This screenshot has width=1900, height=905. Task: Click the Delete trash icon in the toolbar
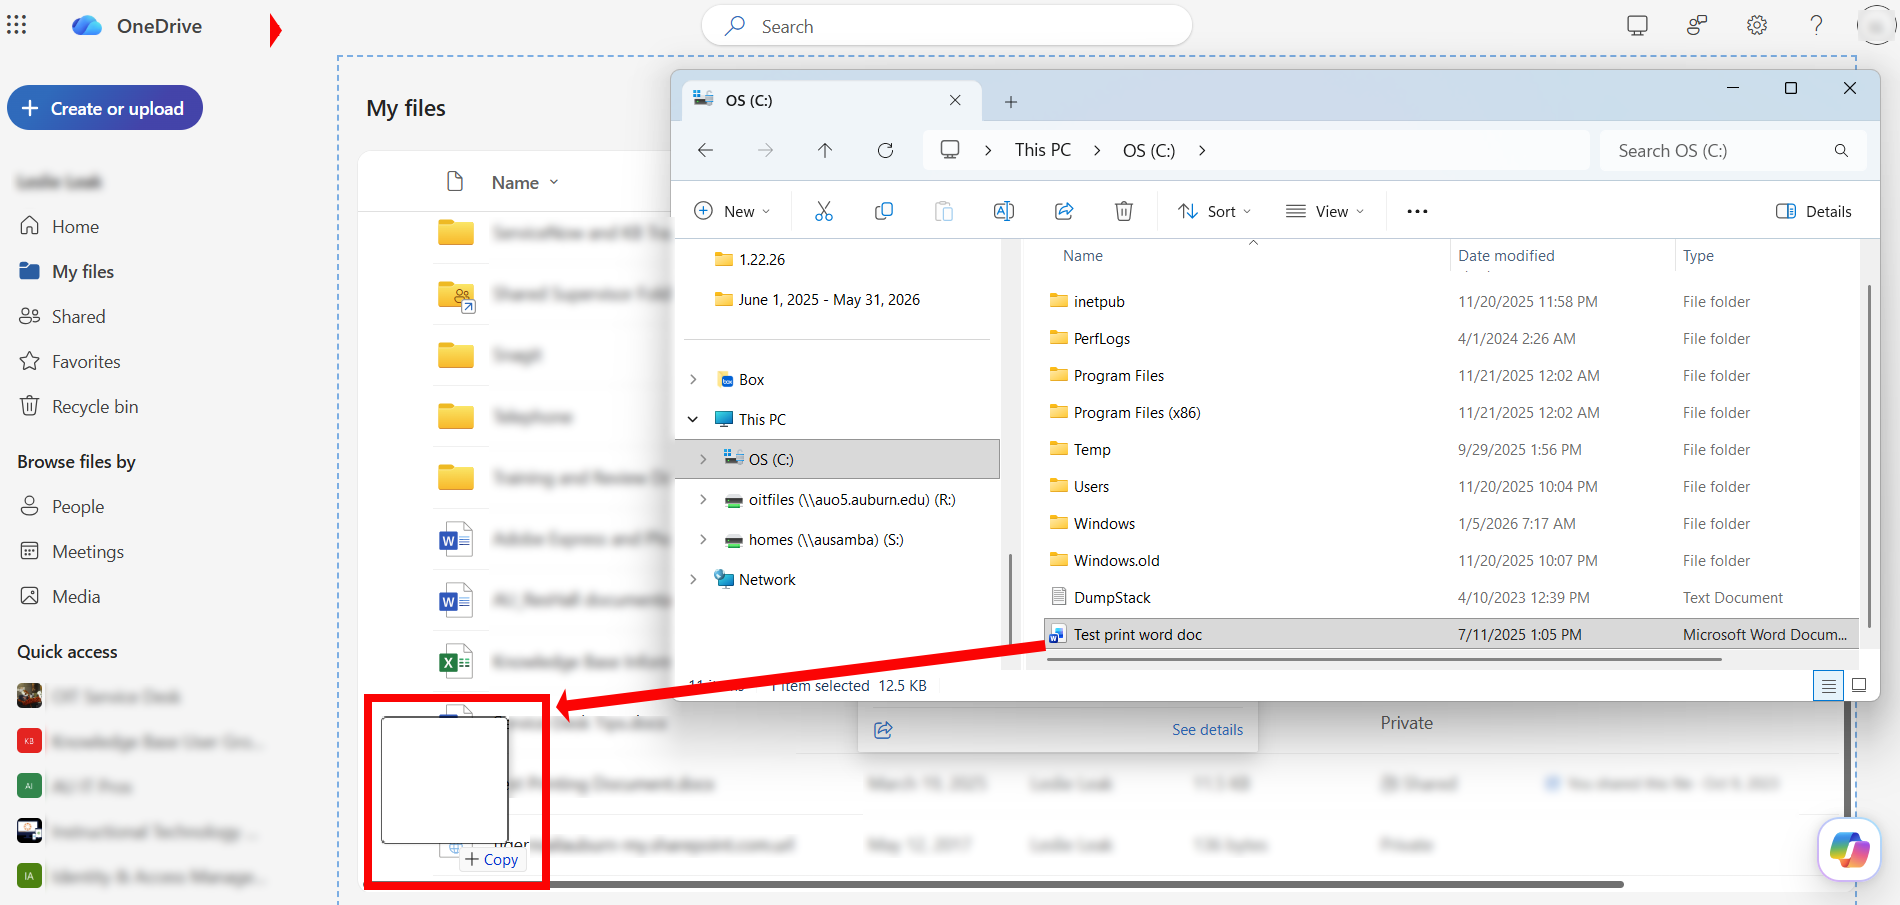click(1124, 211)
